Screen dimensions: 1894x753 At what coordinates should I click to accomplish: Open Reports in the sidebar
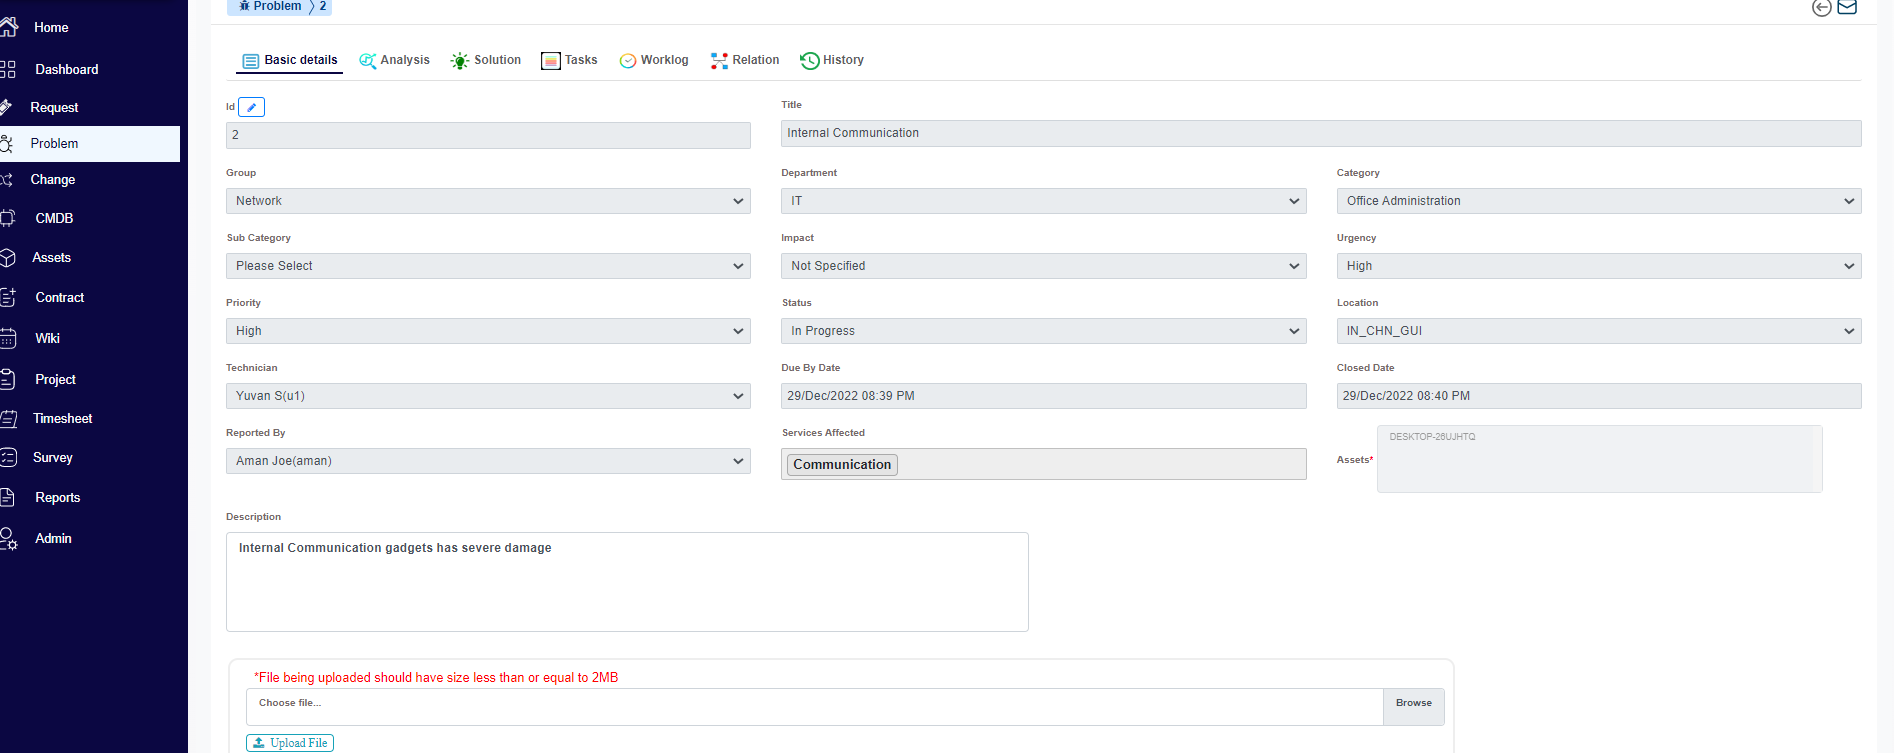tap(57, 497)
